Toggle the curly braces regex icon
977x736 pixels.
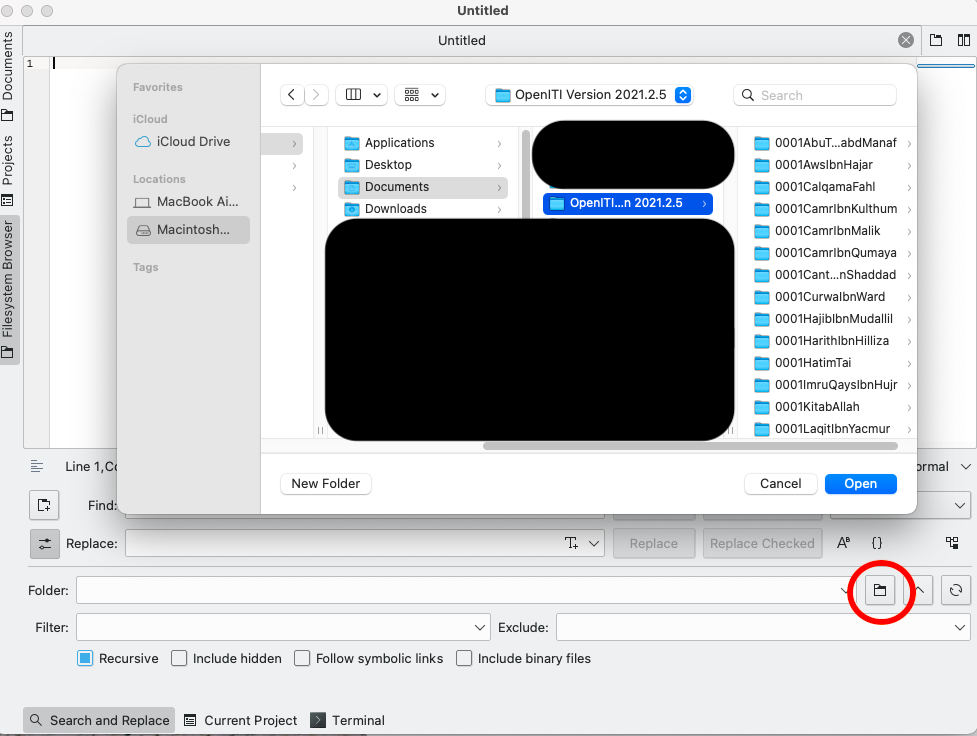coord(877,543)
